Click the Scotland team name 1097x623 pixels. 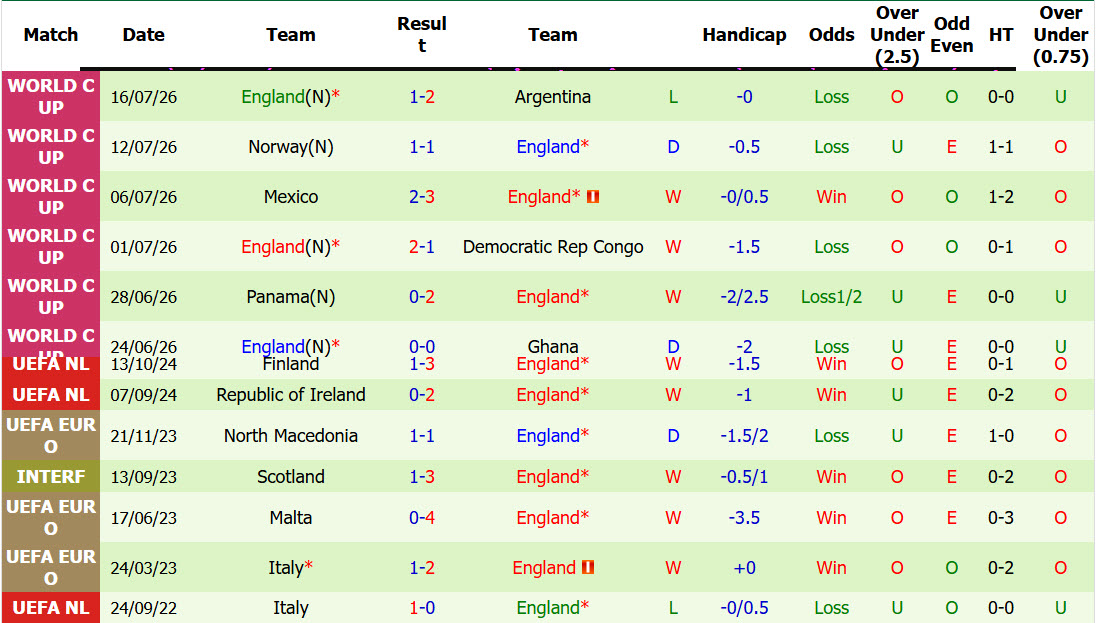click(x=291, y=477)
